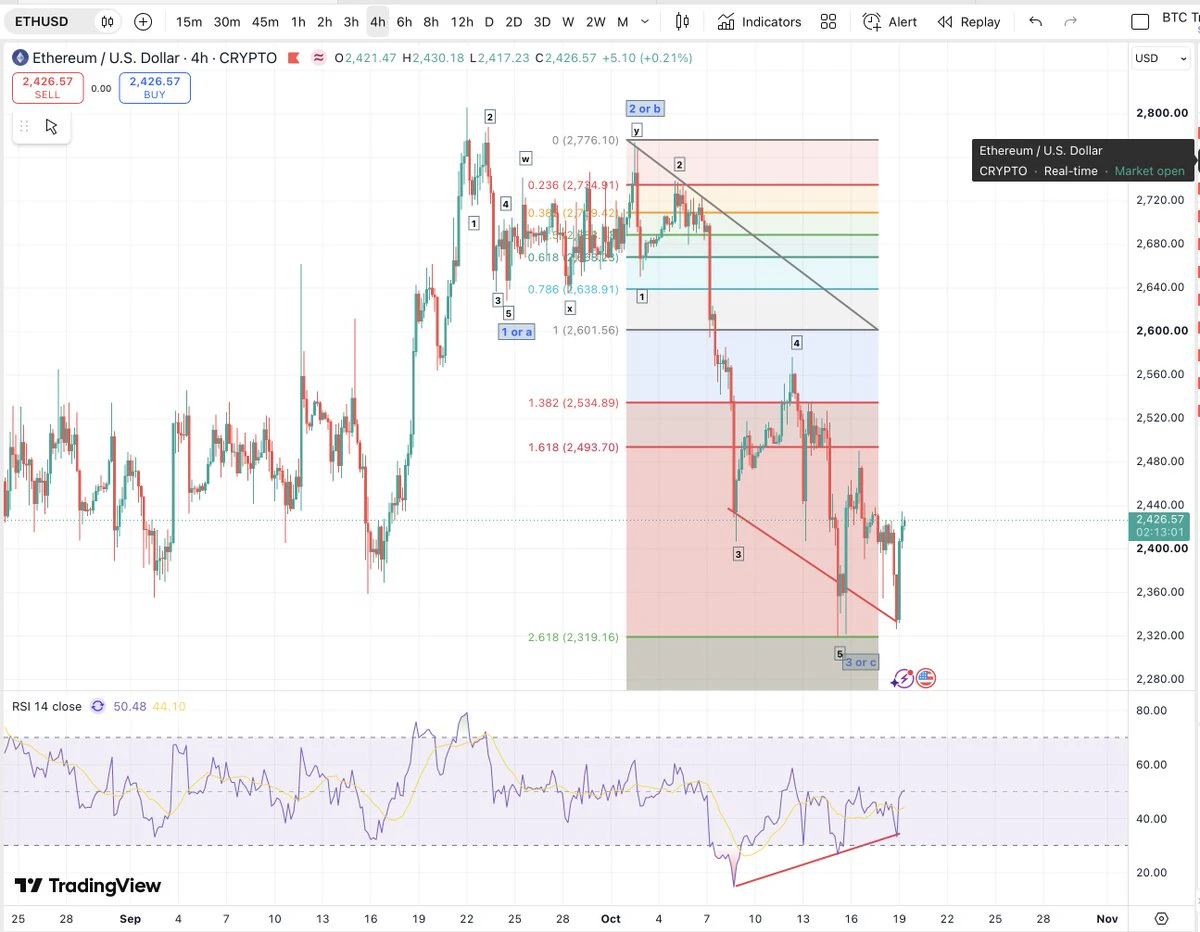Click the RSI refresh icon in the legend
This screenshot has height=932, width=1200.
97,706
